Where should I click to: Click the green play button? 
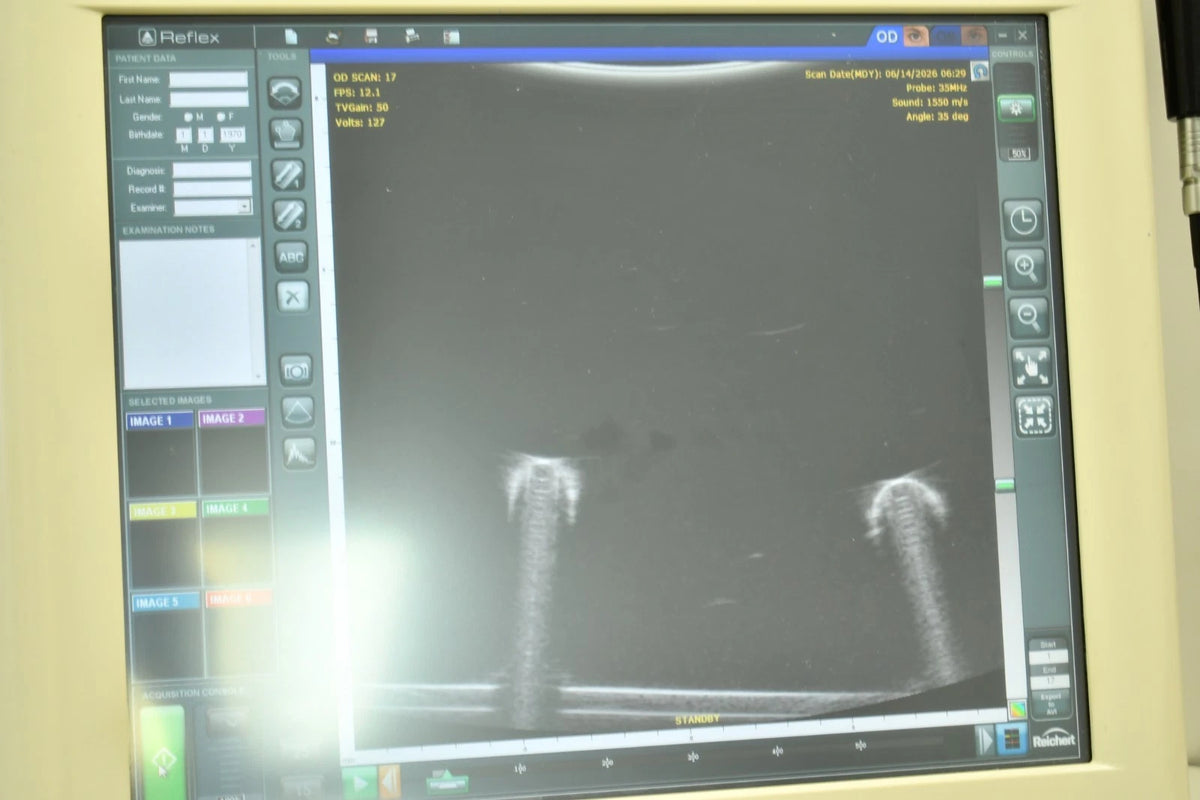pos(360,783)
